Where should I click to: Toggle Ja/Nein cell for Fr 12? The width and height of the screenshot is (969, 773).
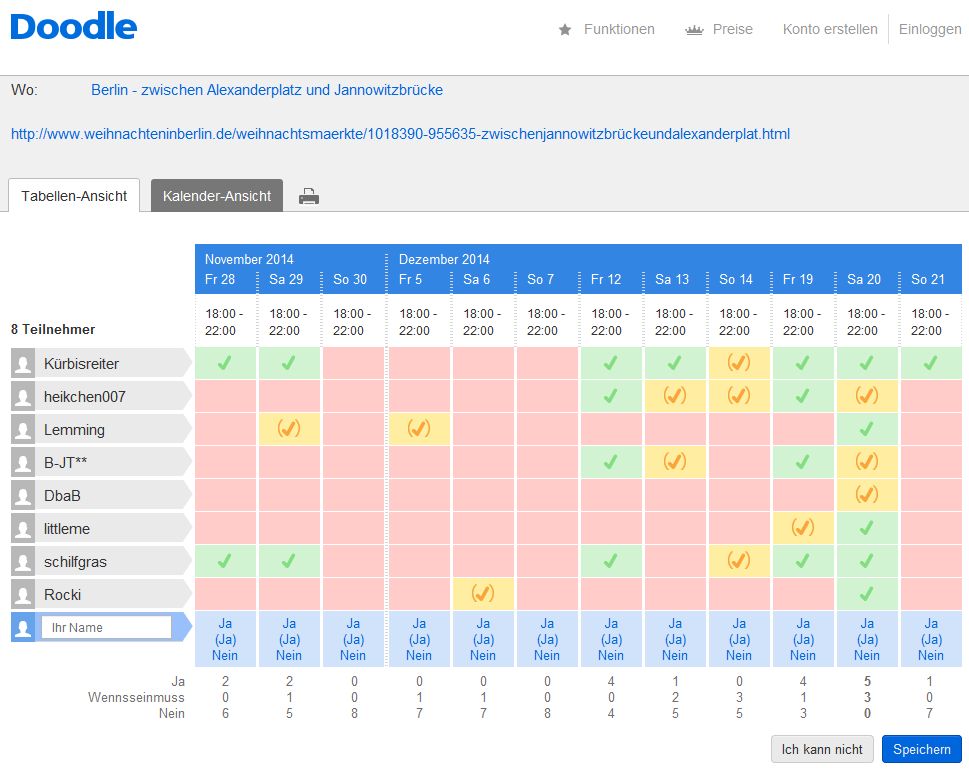point(610,639)
